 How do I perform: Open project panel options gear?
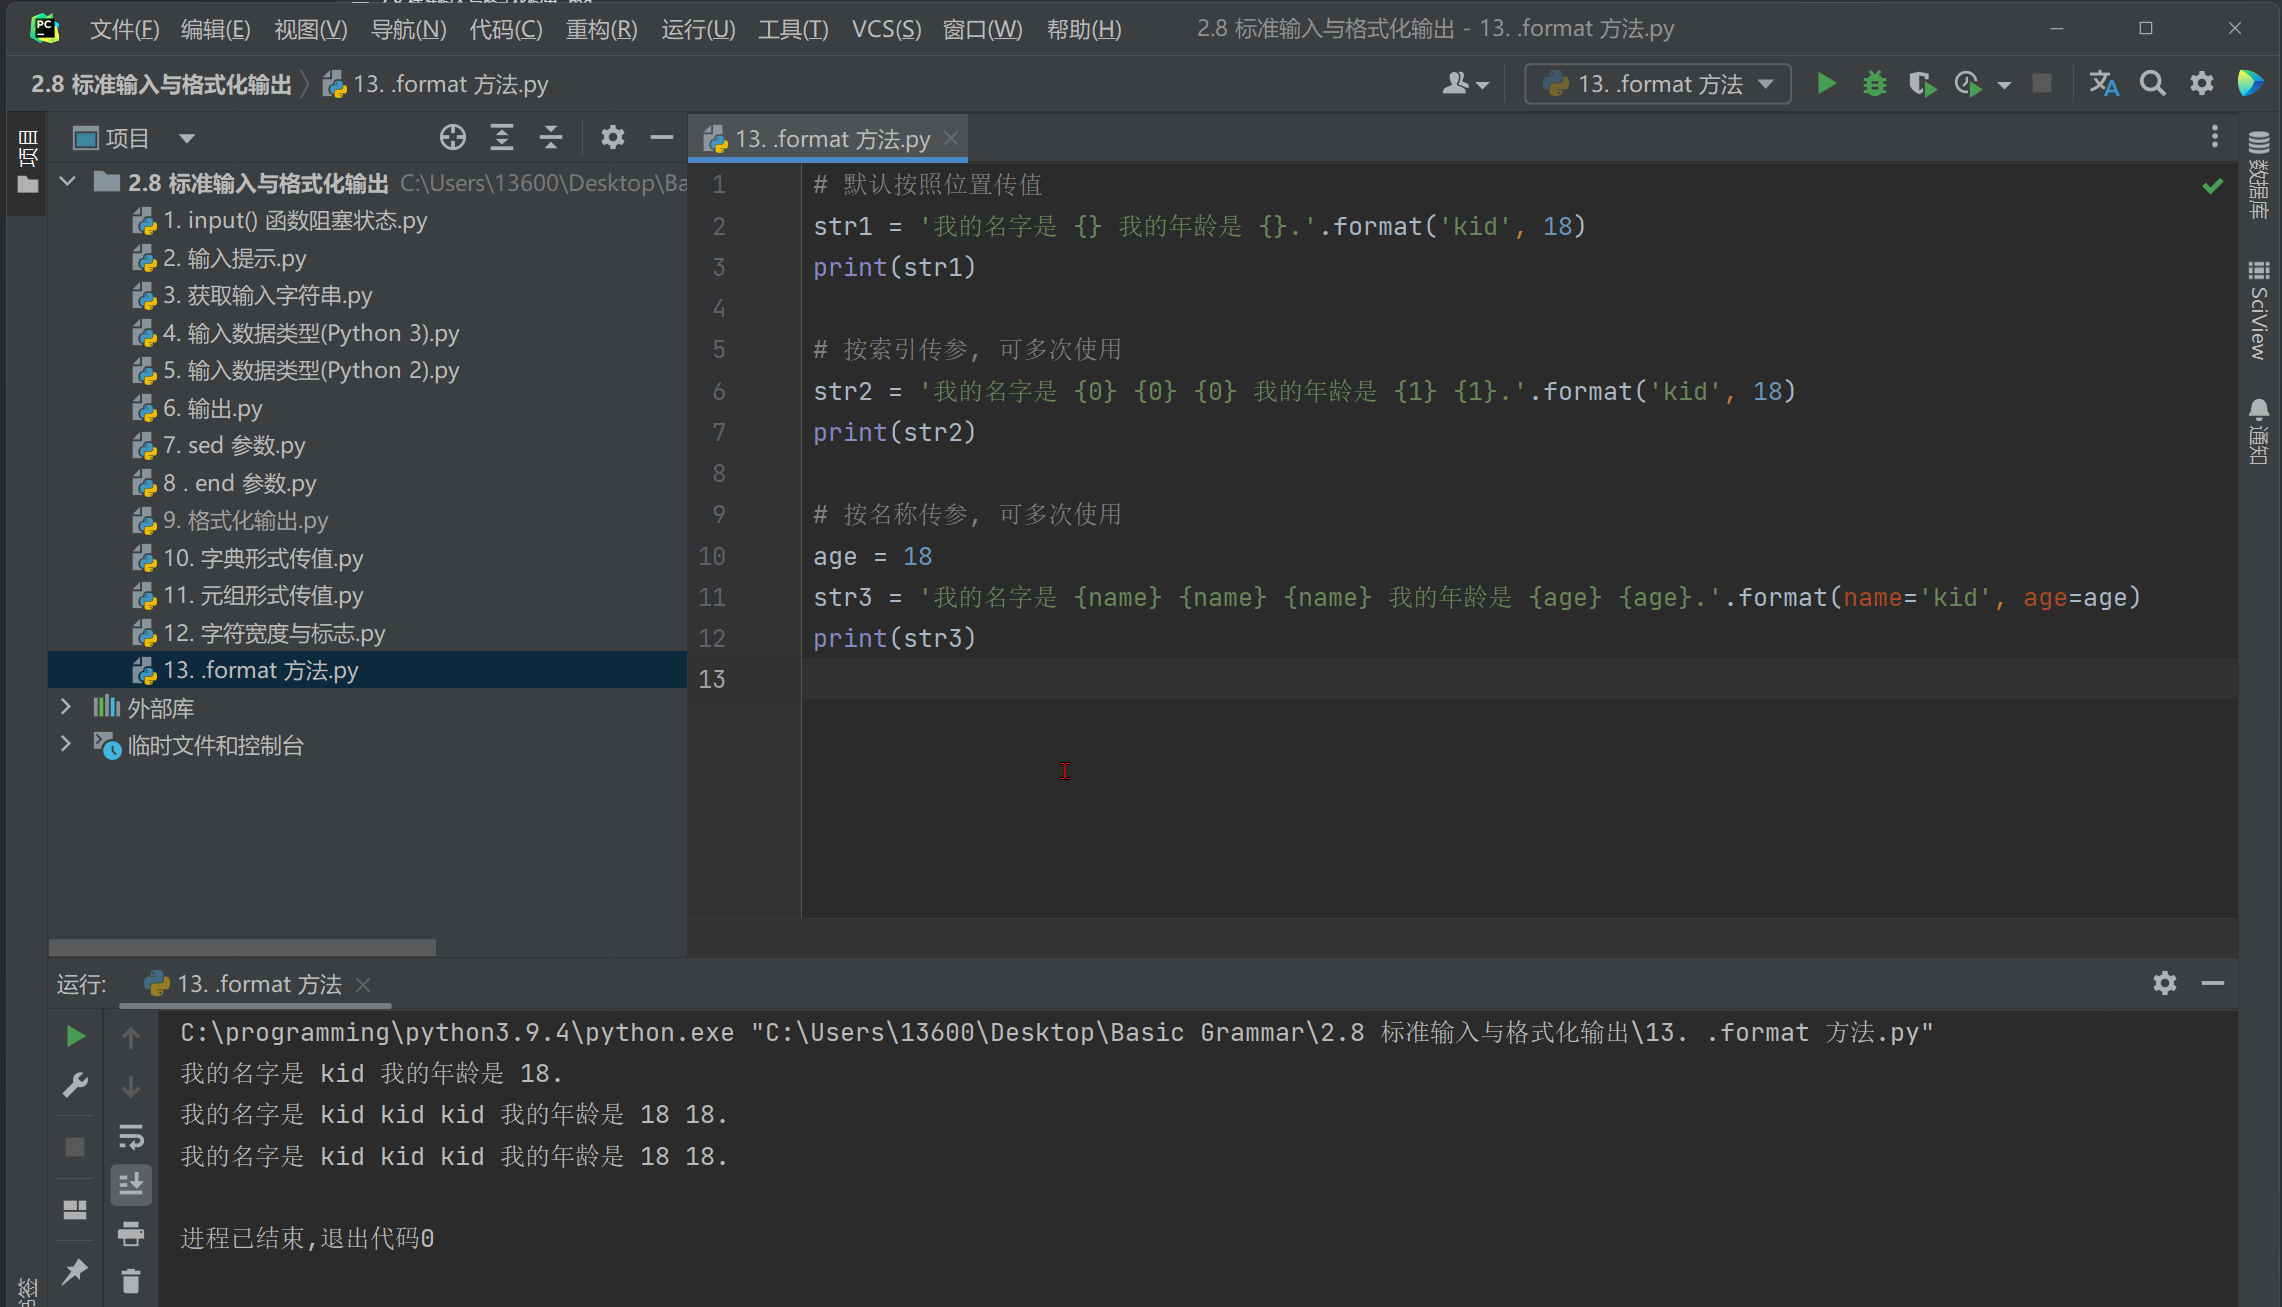pyautogui.click(x=613, y=138)
